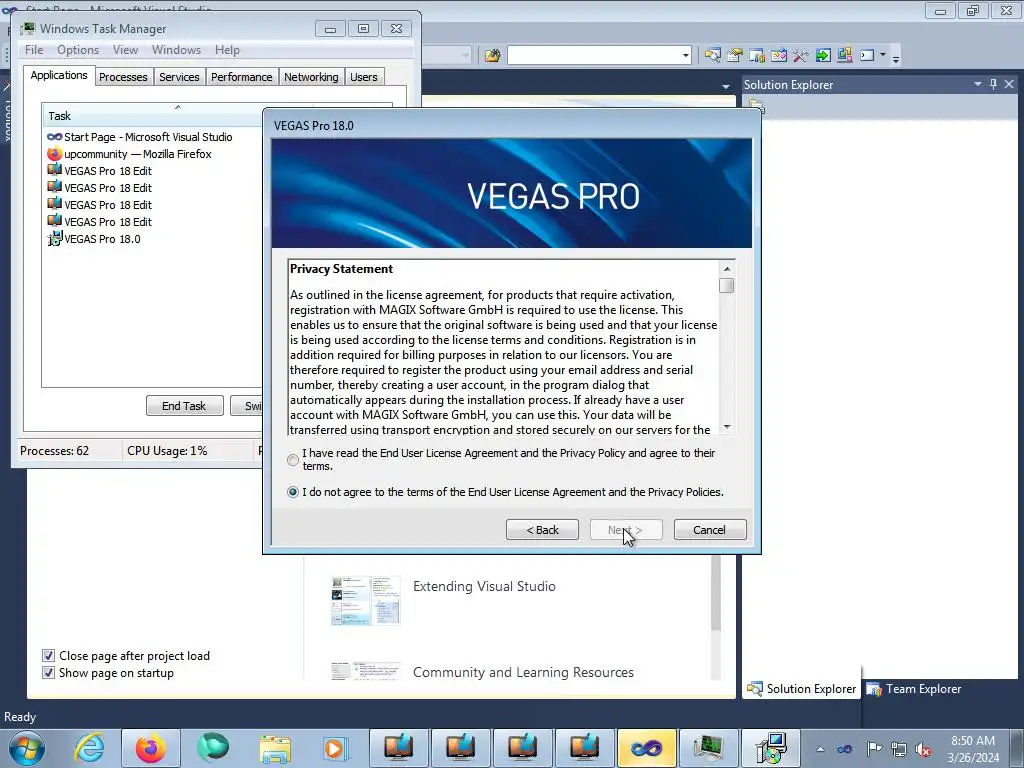Click the muted volume tray icon
Screen dimensions: 1024x768
click(x=923, y=749)
